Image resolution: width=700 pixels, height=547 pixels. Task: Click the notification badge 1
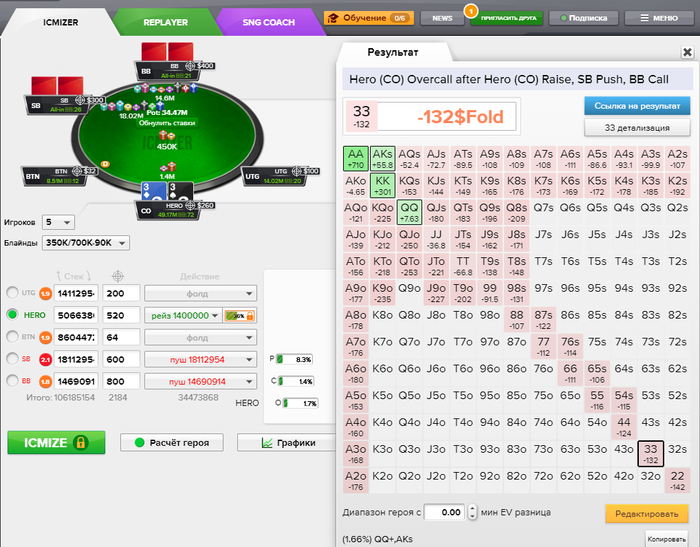click(471, 10)
